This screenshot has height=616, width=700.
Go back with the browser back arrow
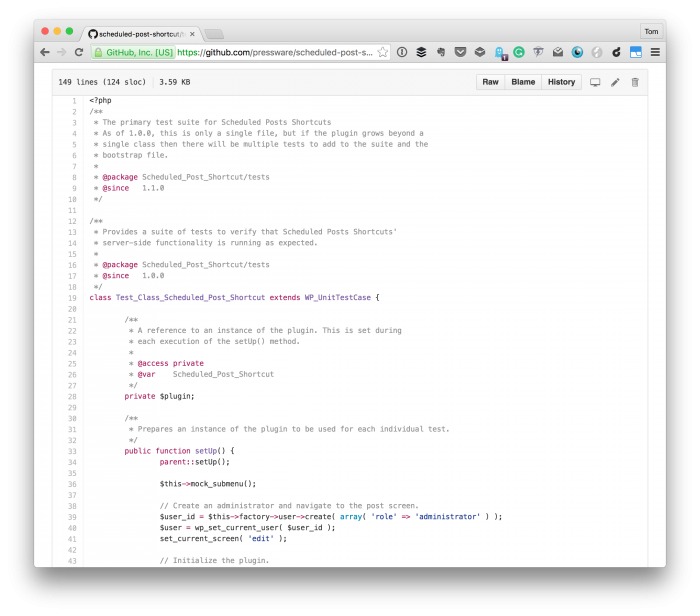click(x=45, y=52)
